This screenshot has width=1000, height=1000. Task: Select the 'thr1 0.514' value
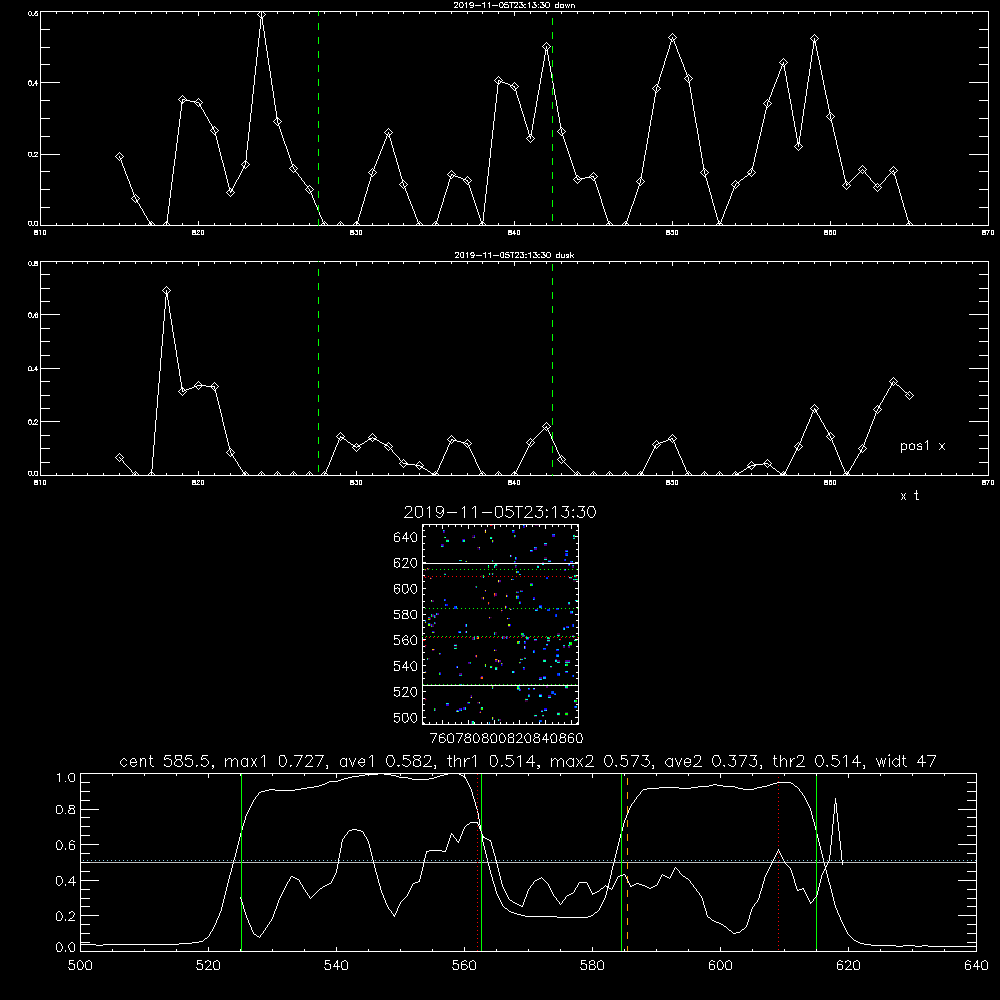492,761
